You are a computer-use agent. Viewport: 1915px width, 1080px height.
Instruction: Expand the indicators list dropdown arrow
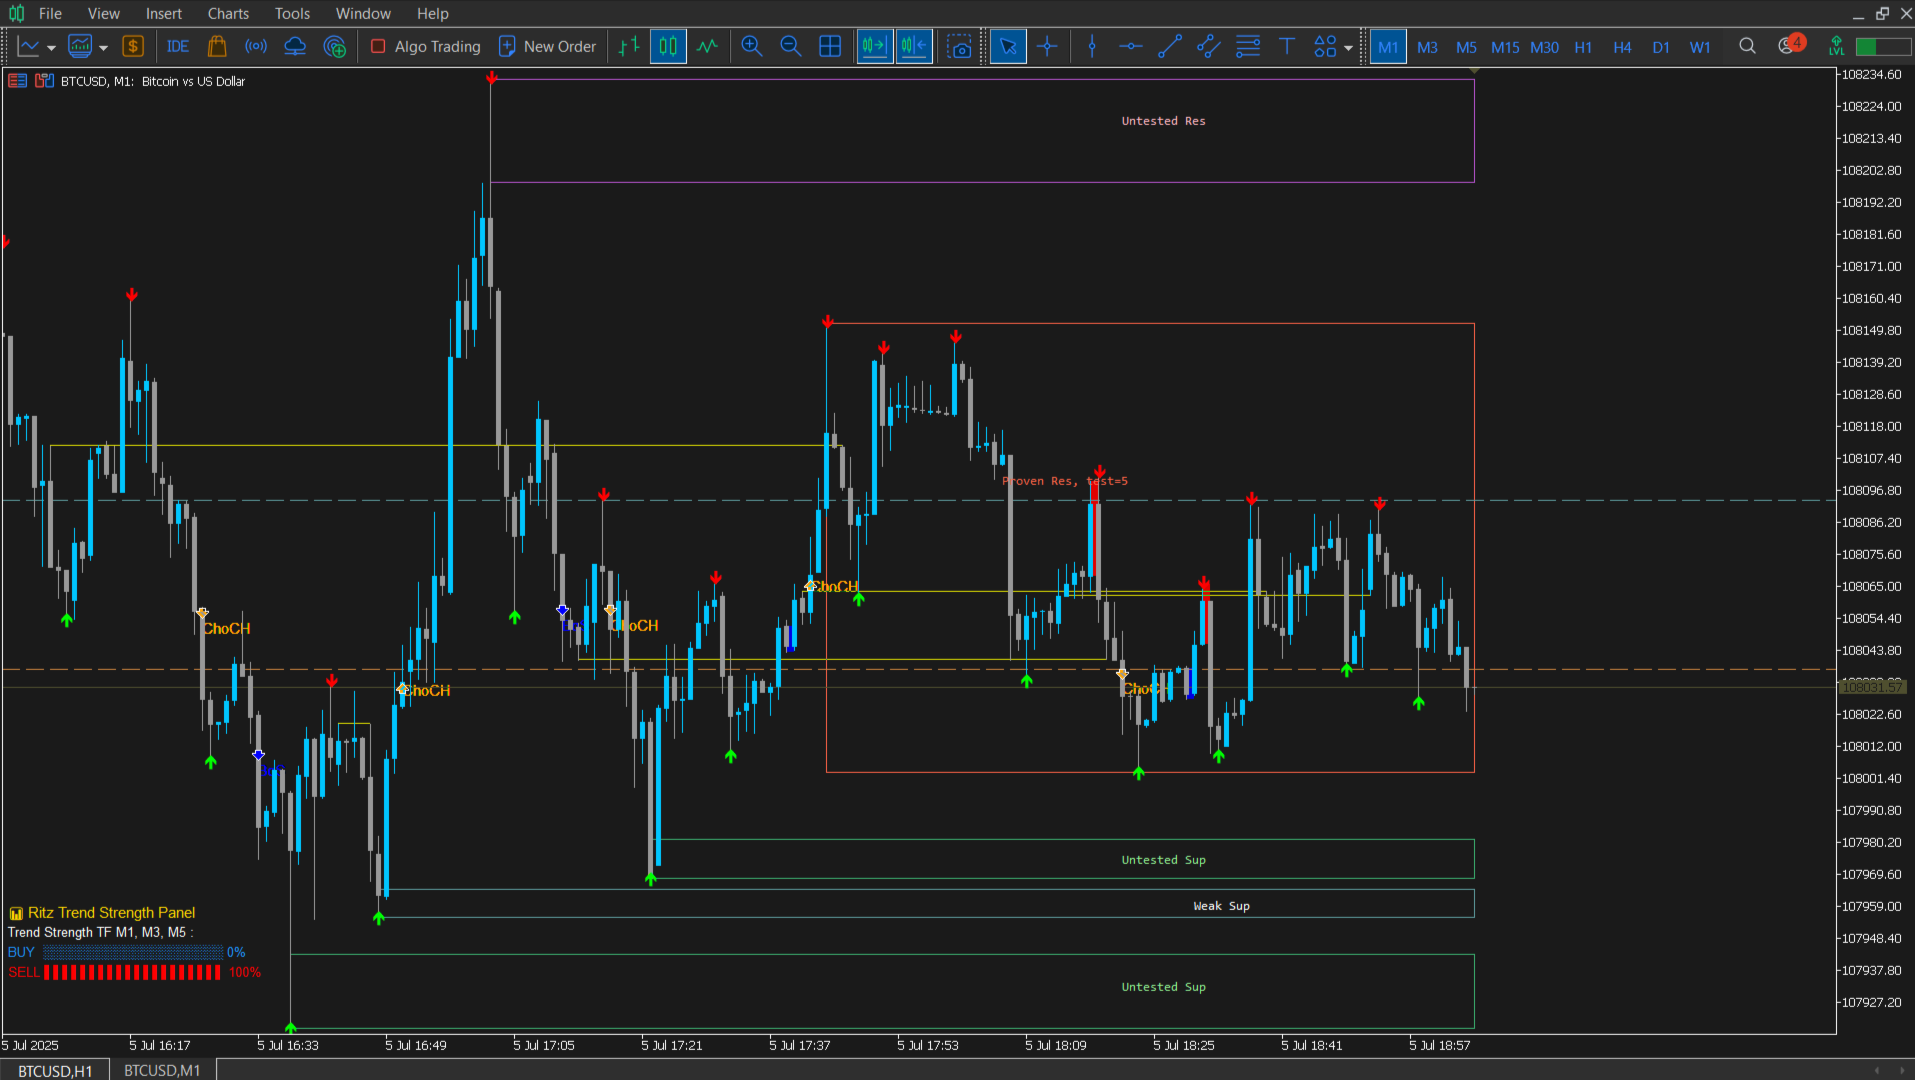click(103, 48)
